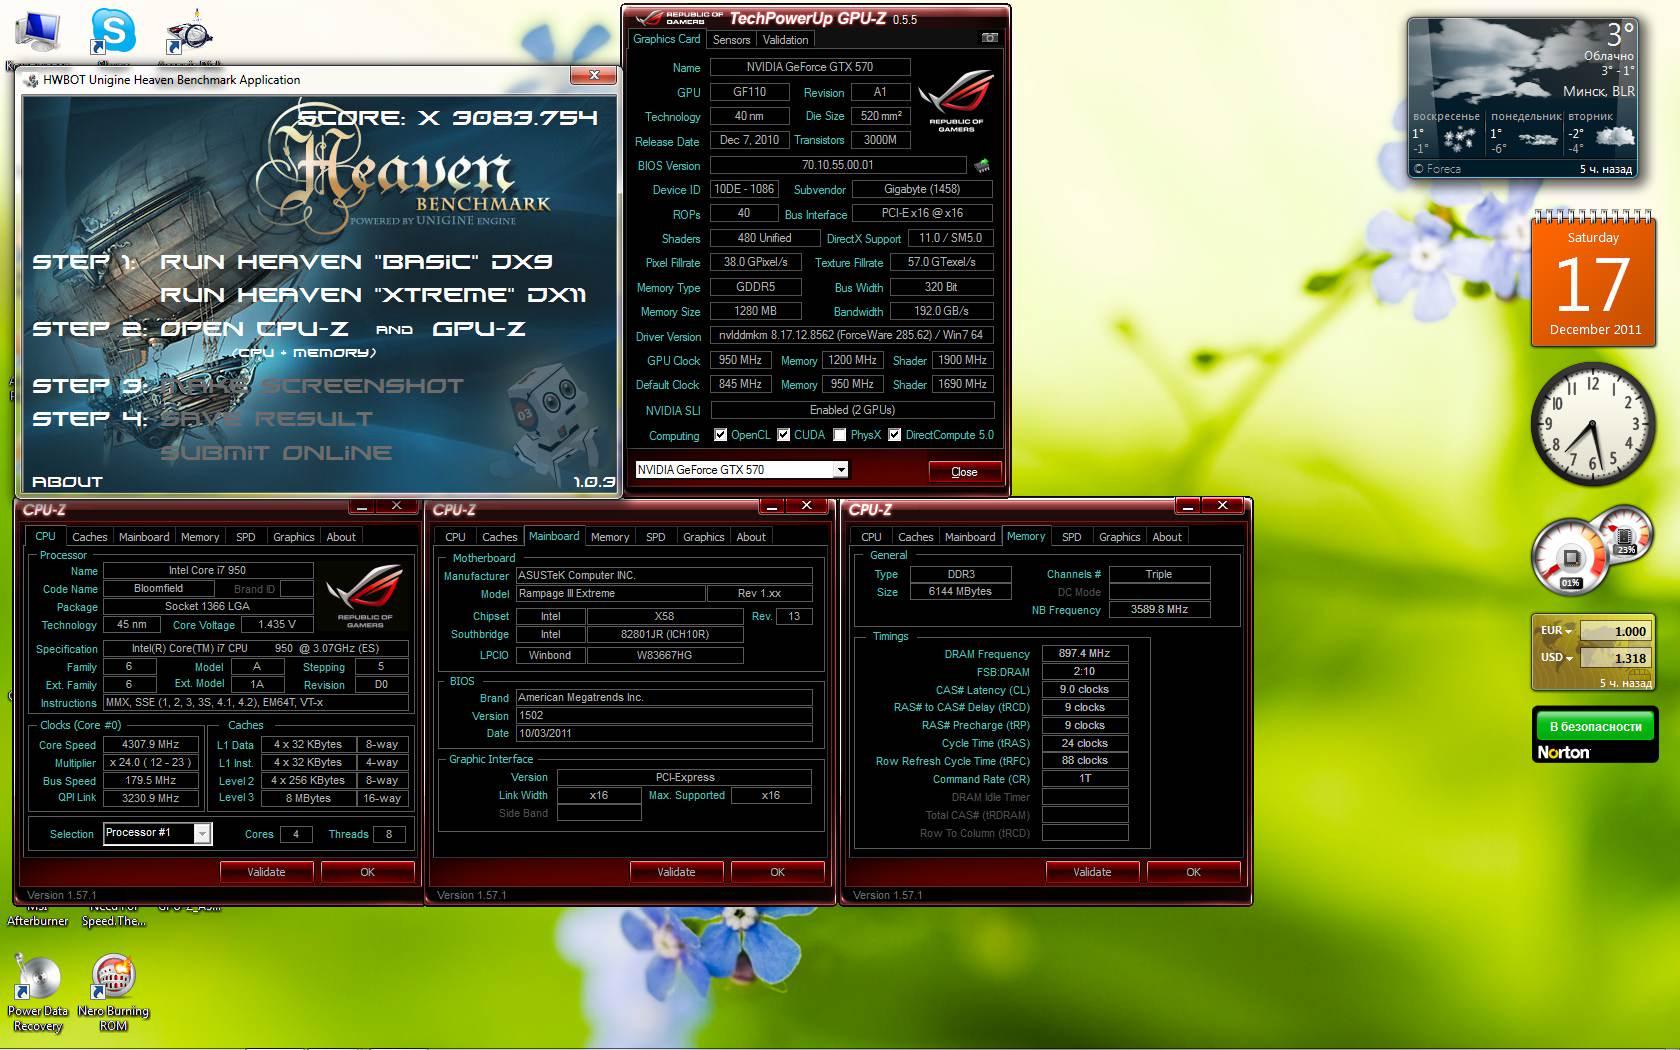
Task: Click the ROG logo in CPU-Z CPU window
Action: click(x=365, y=596)
